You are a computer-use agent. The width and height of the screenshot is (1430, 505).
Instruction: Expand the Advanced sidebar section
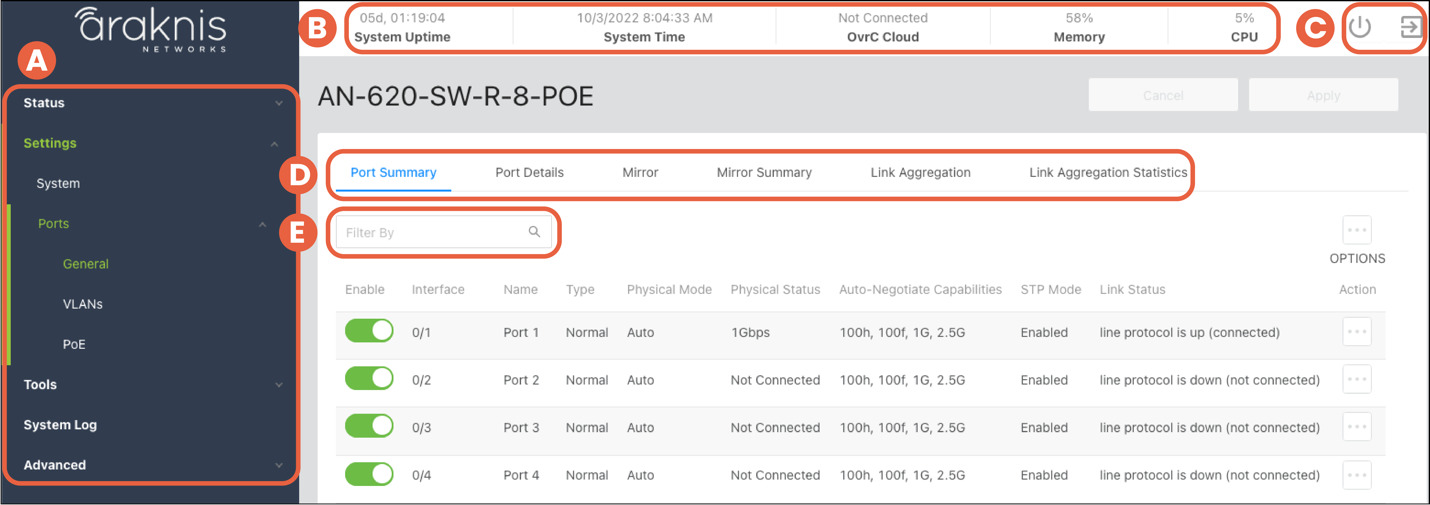150,465
